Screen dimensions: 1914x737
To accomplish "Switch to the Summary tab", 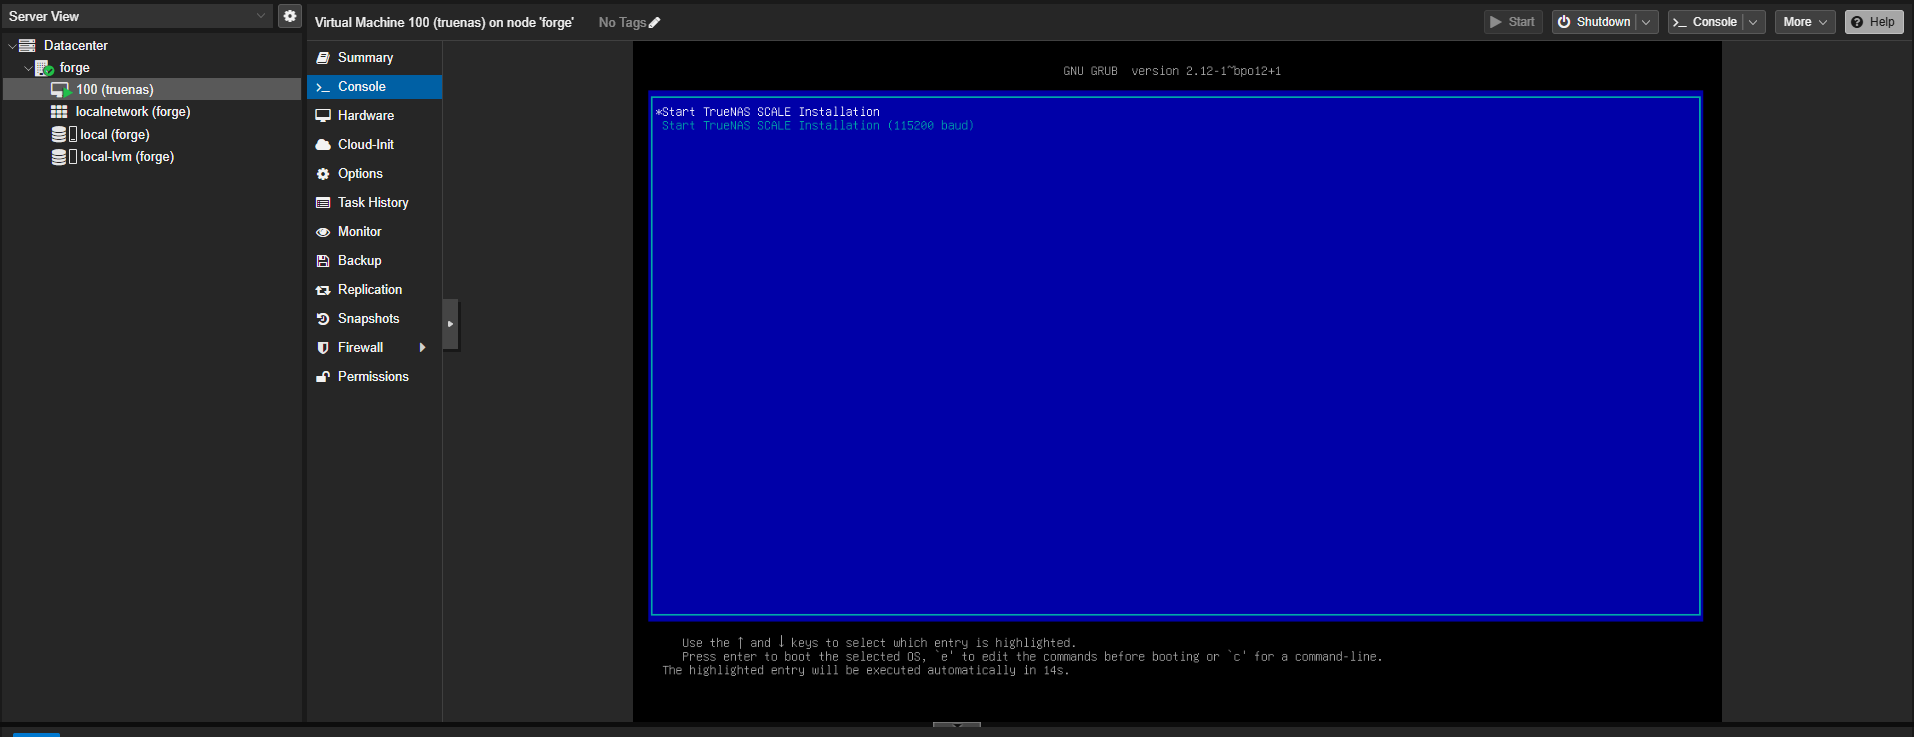I will coord(365,58).
